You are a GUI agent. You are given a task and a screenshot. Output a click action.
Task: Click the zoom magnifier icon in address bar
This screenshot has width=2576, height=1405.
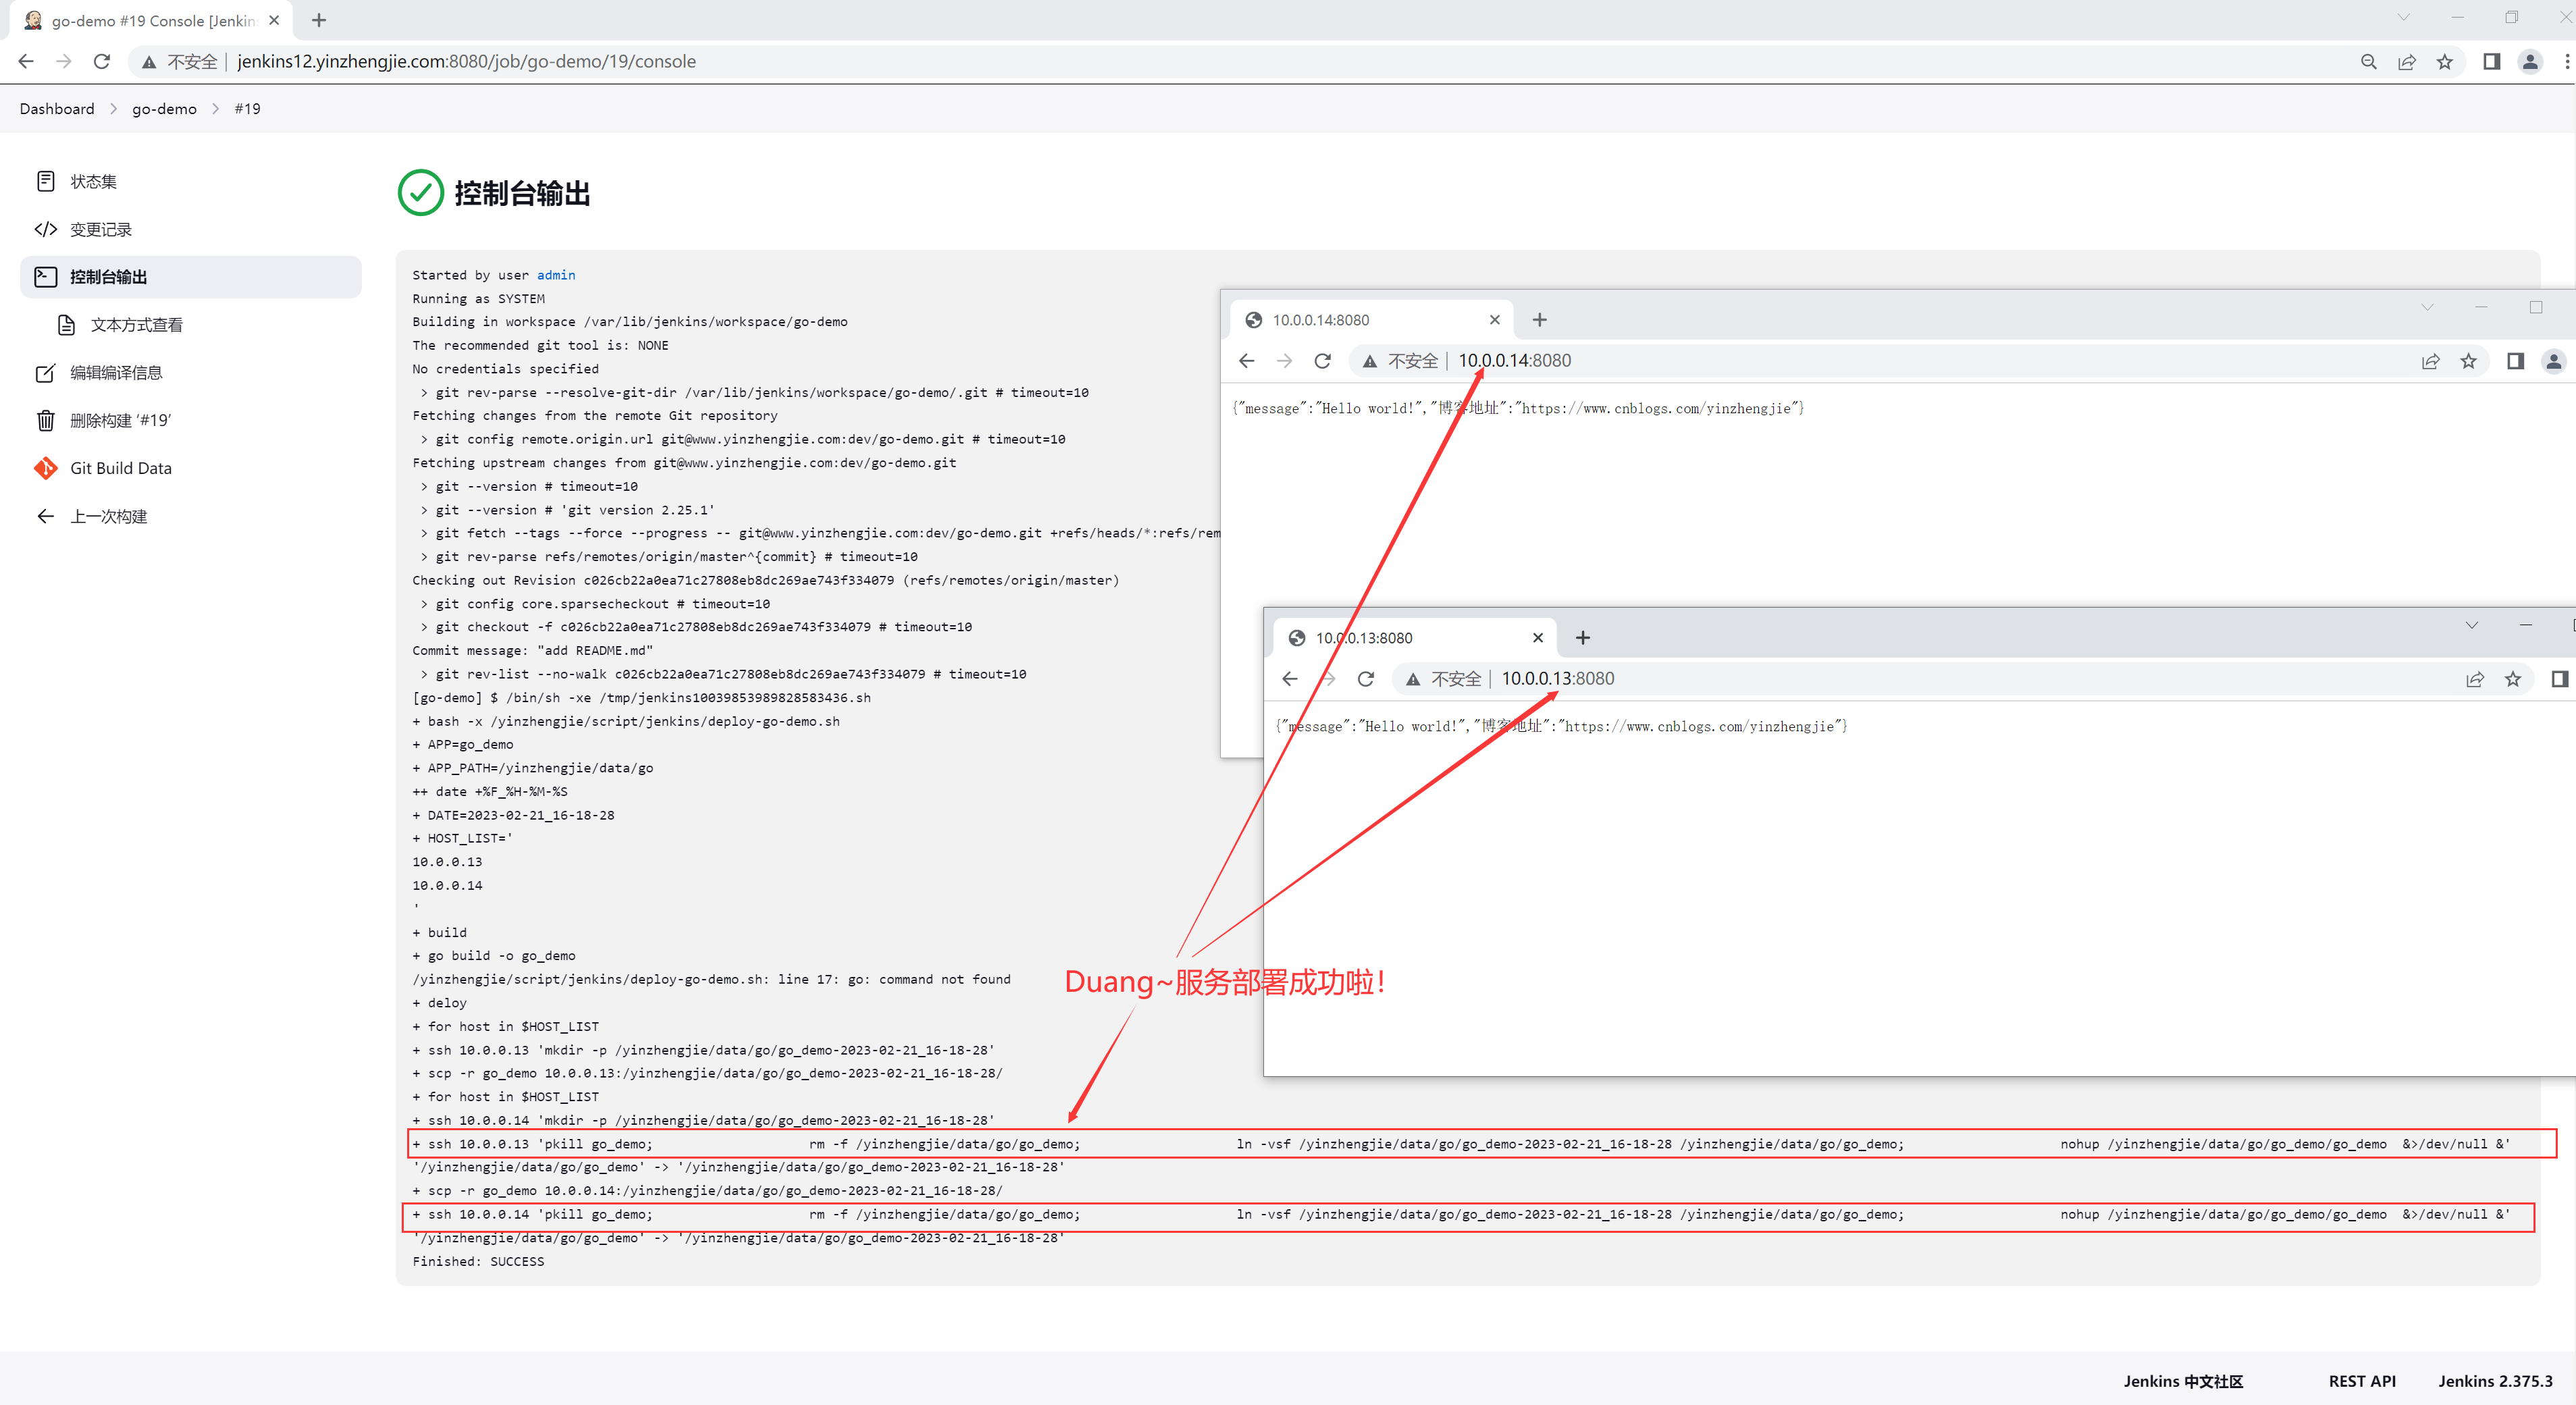tap(2368, 61)
